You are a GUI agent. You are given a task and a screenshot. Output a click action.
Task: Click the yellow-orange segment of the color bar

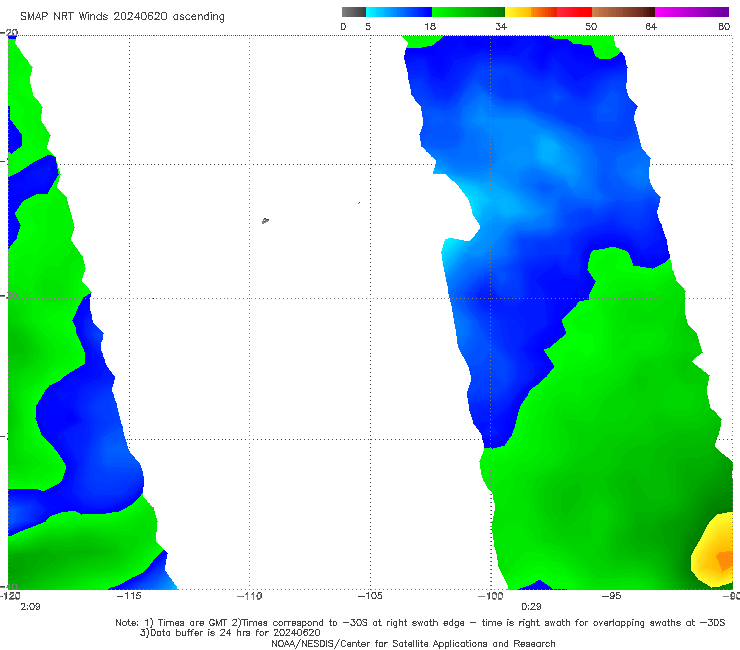click(x=530, y=12)
